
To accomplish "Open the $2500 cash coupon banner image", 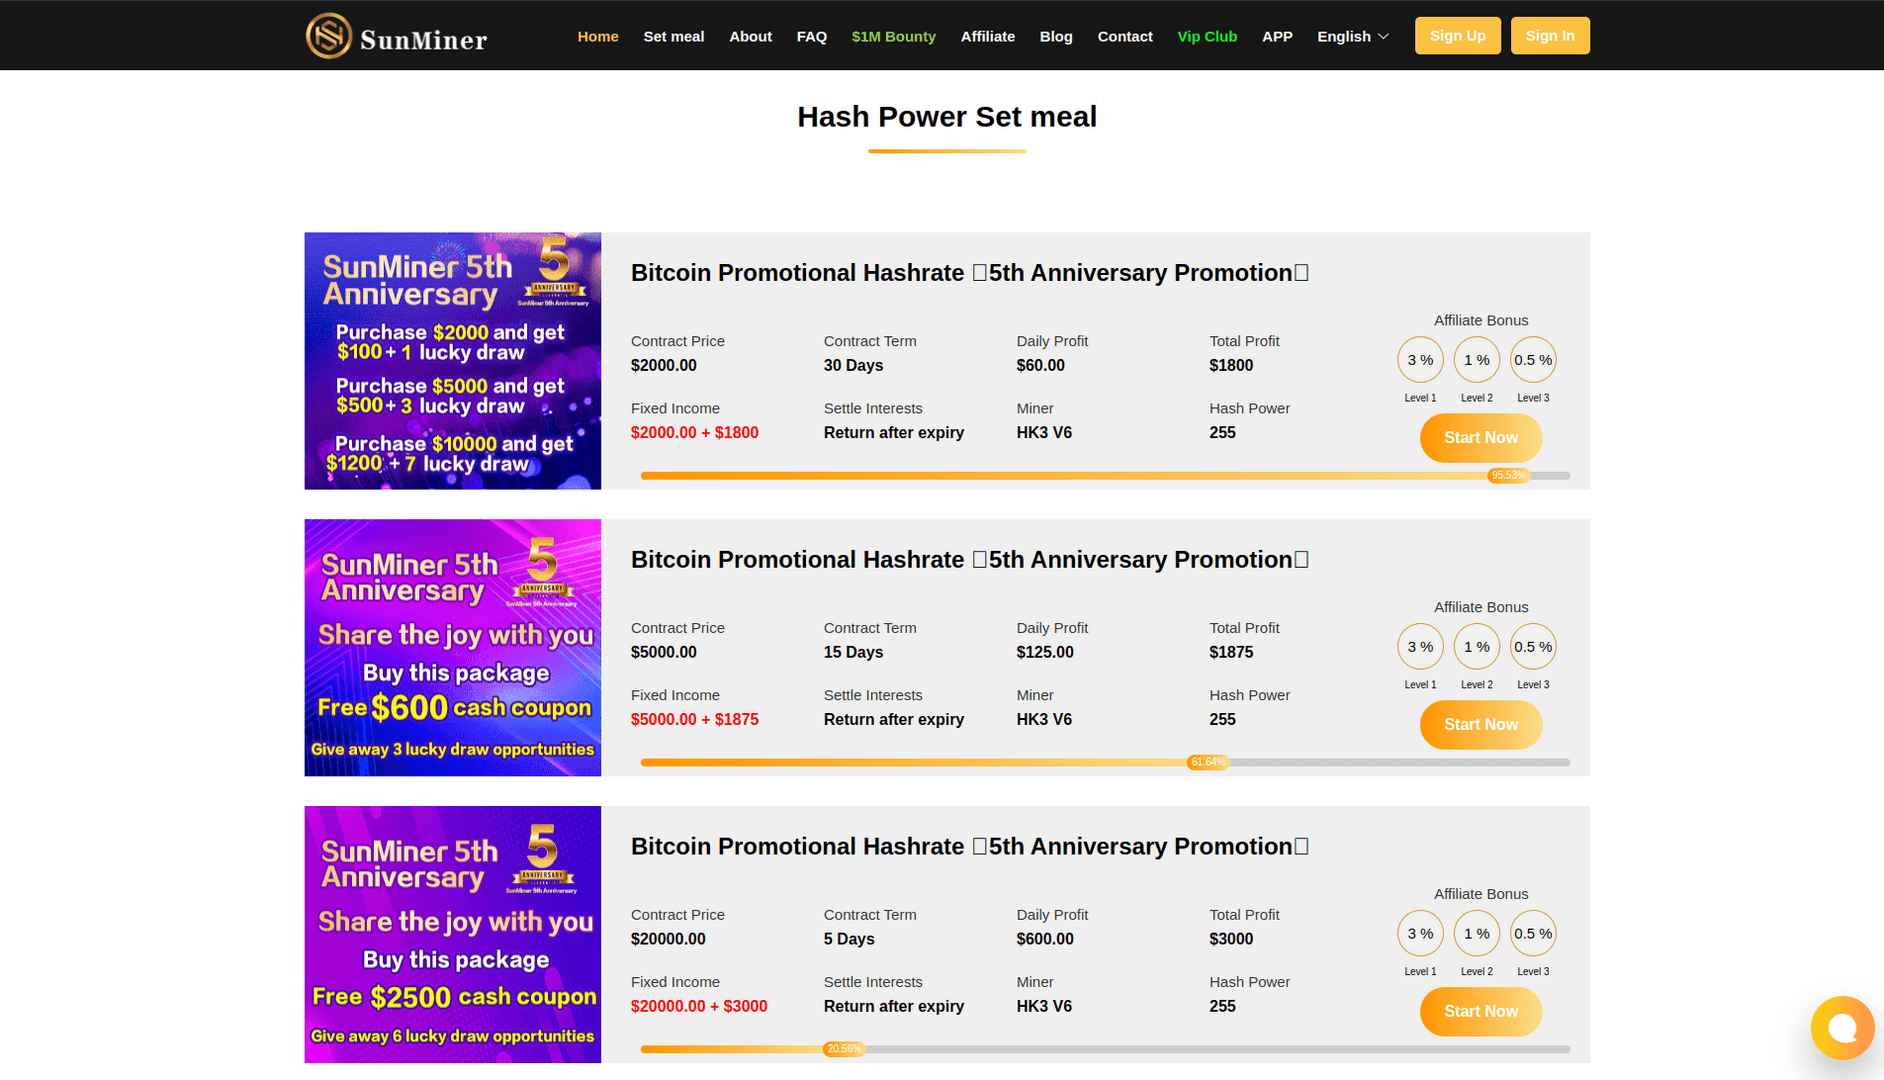I will click(453, 934).
